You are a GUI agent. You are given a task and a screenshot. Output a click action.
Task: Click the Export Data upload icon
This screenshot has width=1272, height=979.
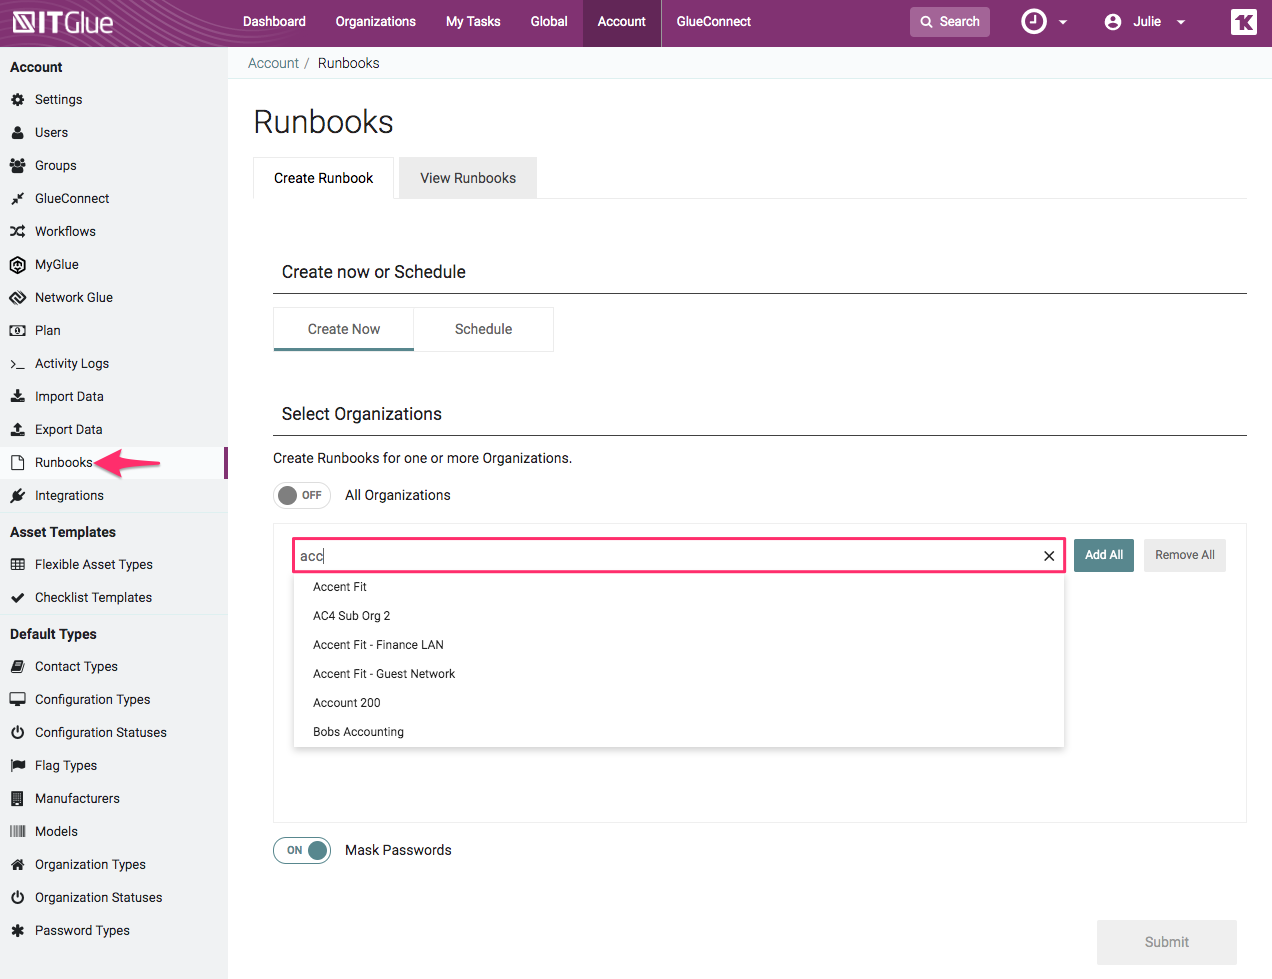tap(17, 430)
